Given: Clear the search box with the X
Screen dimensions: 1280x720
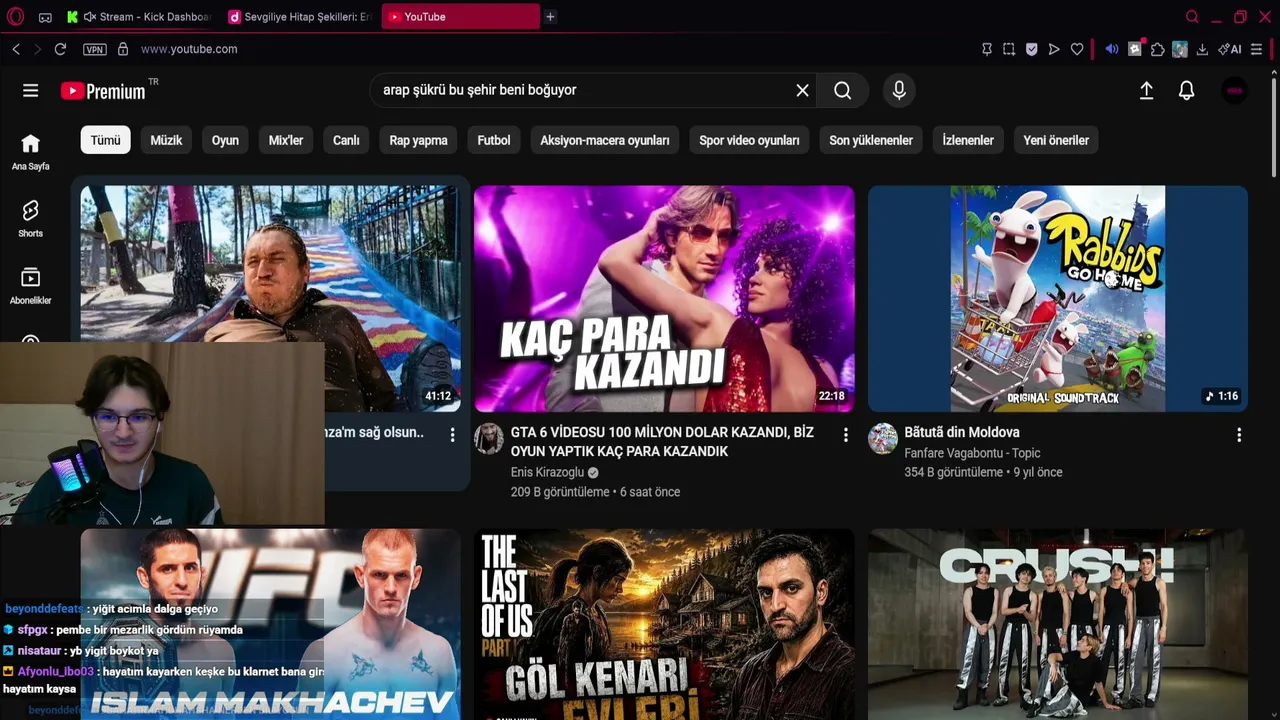Looking at the screenshot, I should pyautogui.click(x=802, y=91).
